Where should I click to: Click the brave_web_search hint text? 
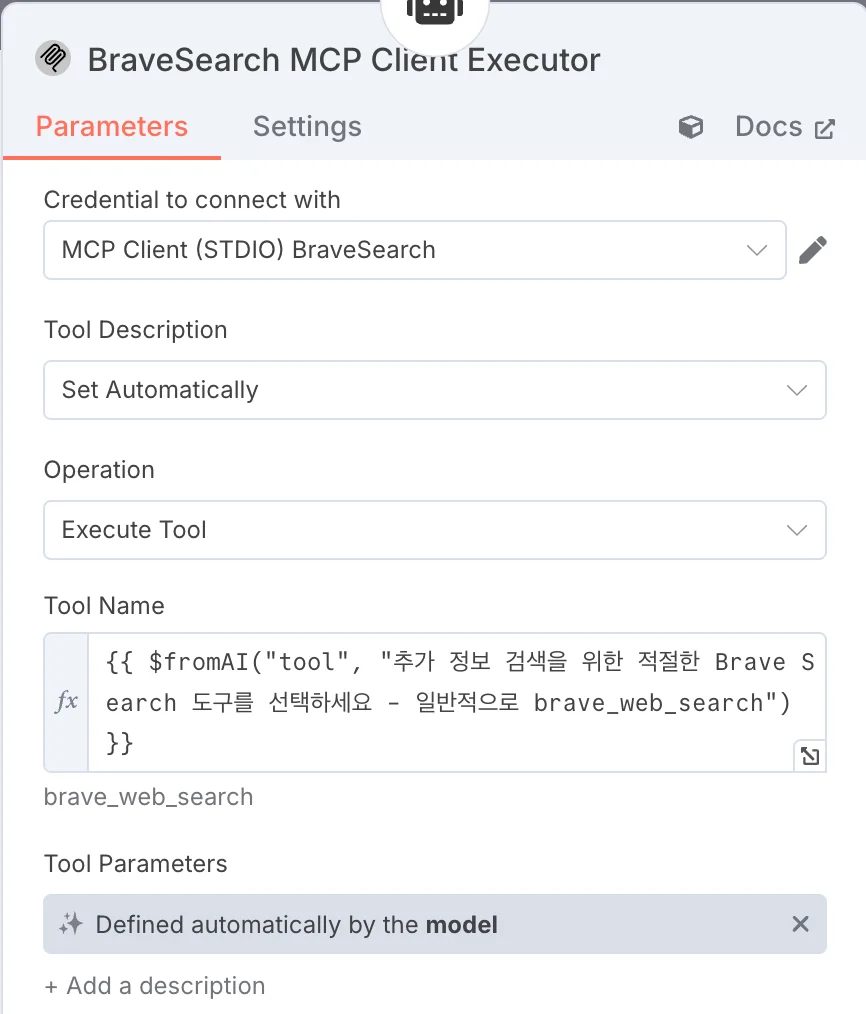click(x=148, y=797)
